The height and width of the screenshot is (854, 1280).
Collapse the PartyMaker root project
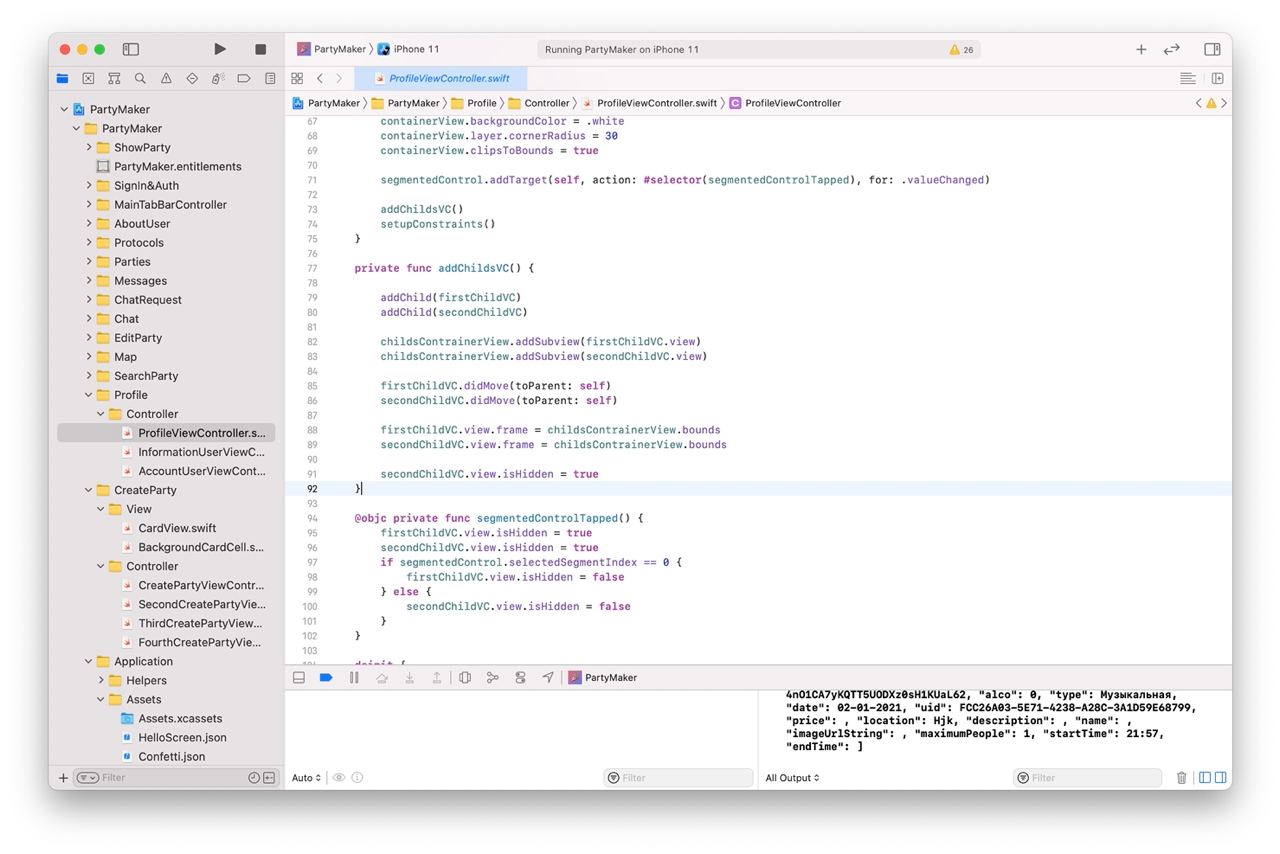(x=64, y=109)
